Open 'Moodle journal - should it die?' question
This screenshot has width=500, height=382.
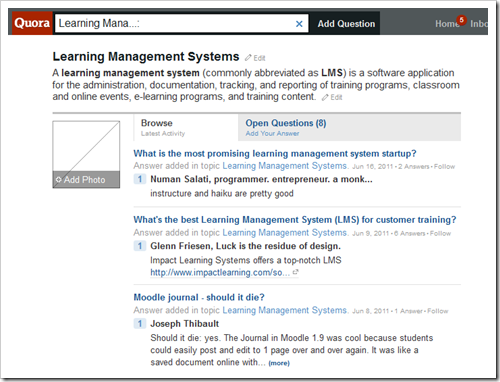(x=199, y=297)
